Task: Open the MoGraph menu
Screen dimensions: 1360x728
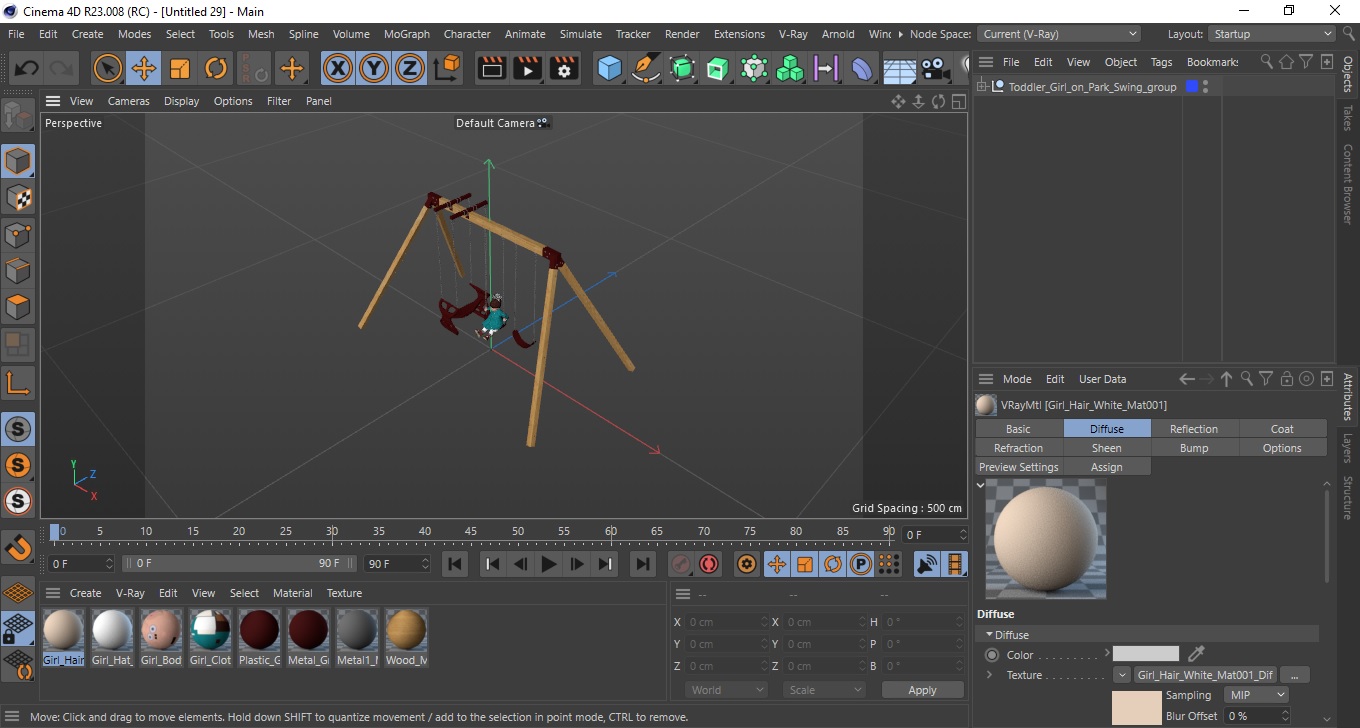Action: pos(407,34)
